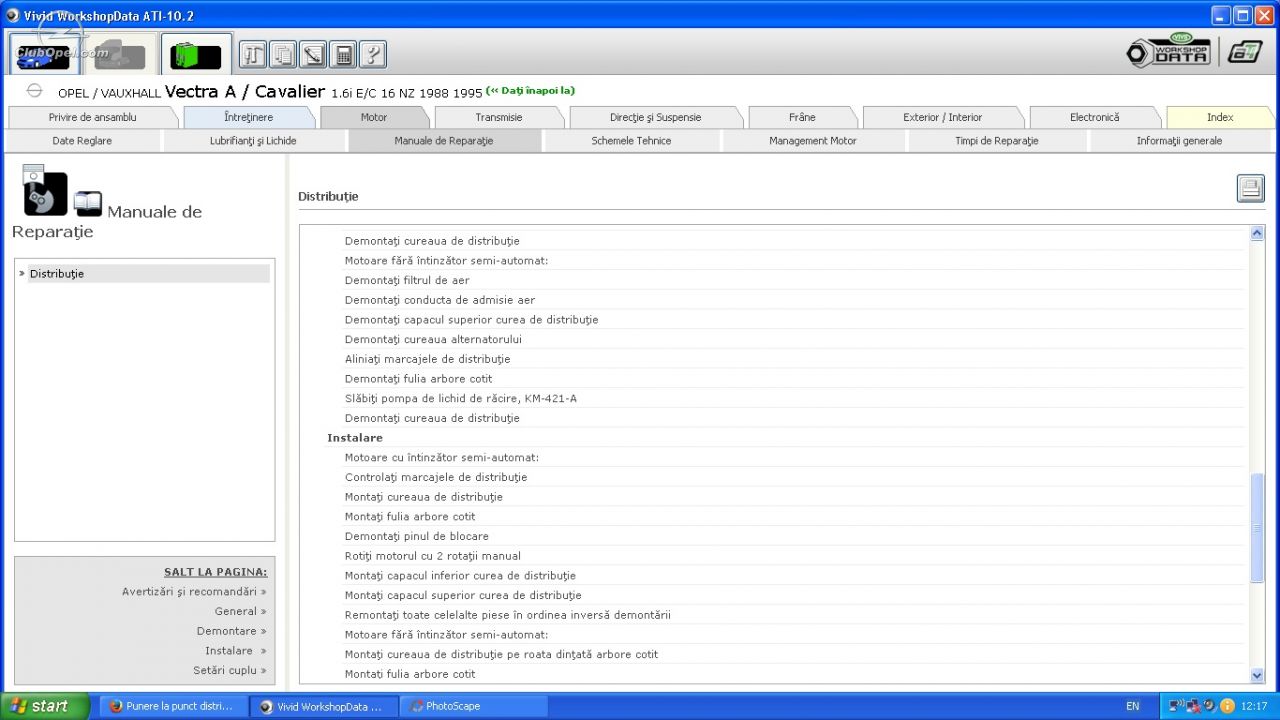
Task: Click the content scrollbar up arrow
Action: pos(1257,233)
